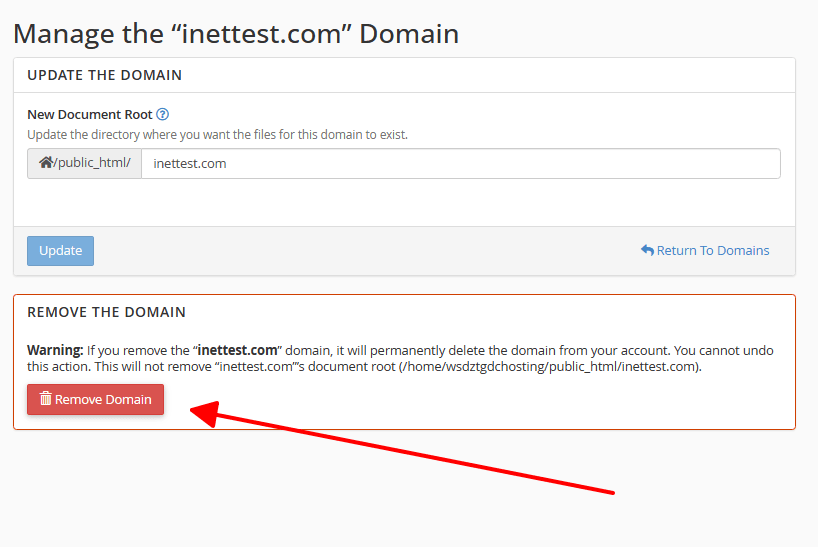Click the New Document Root label
818x547 pixels.
[90, 114]
